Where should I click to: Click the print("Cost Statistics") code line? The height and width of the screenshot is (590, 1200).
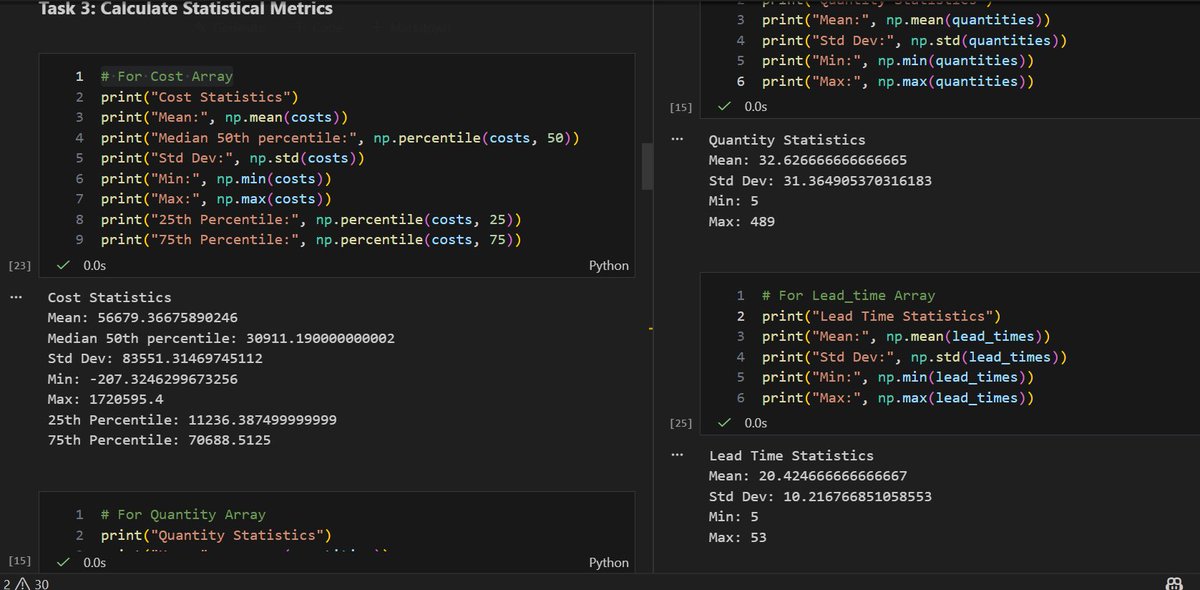click(199, 97)
